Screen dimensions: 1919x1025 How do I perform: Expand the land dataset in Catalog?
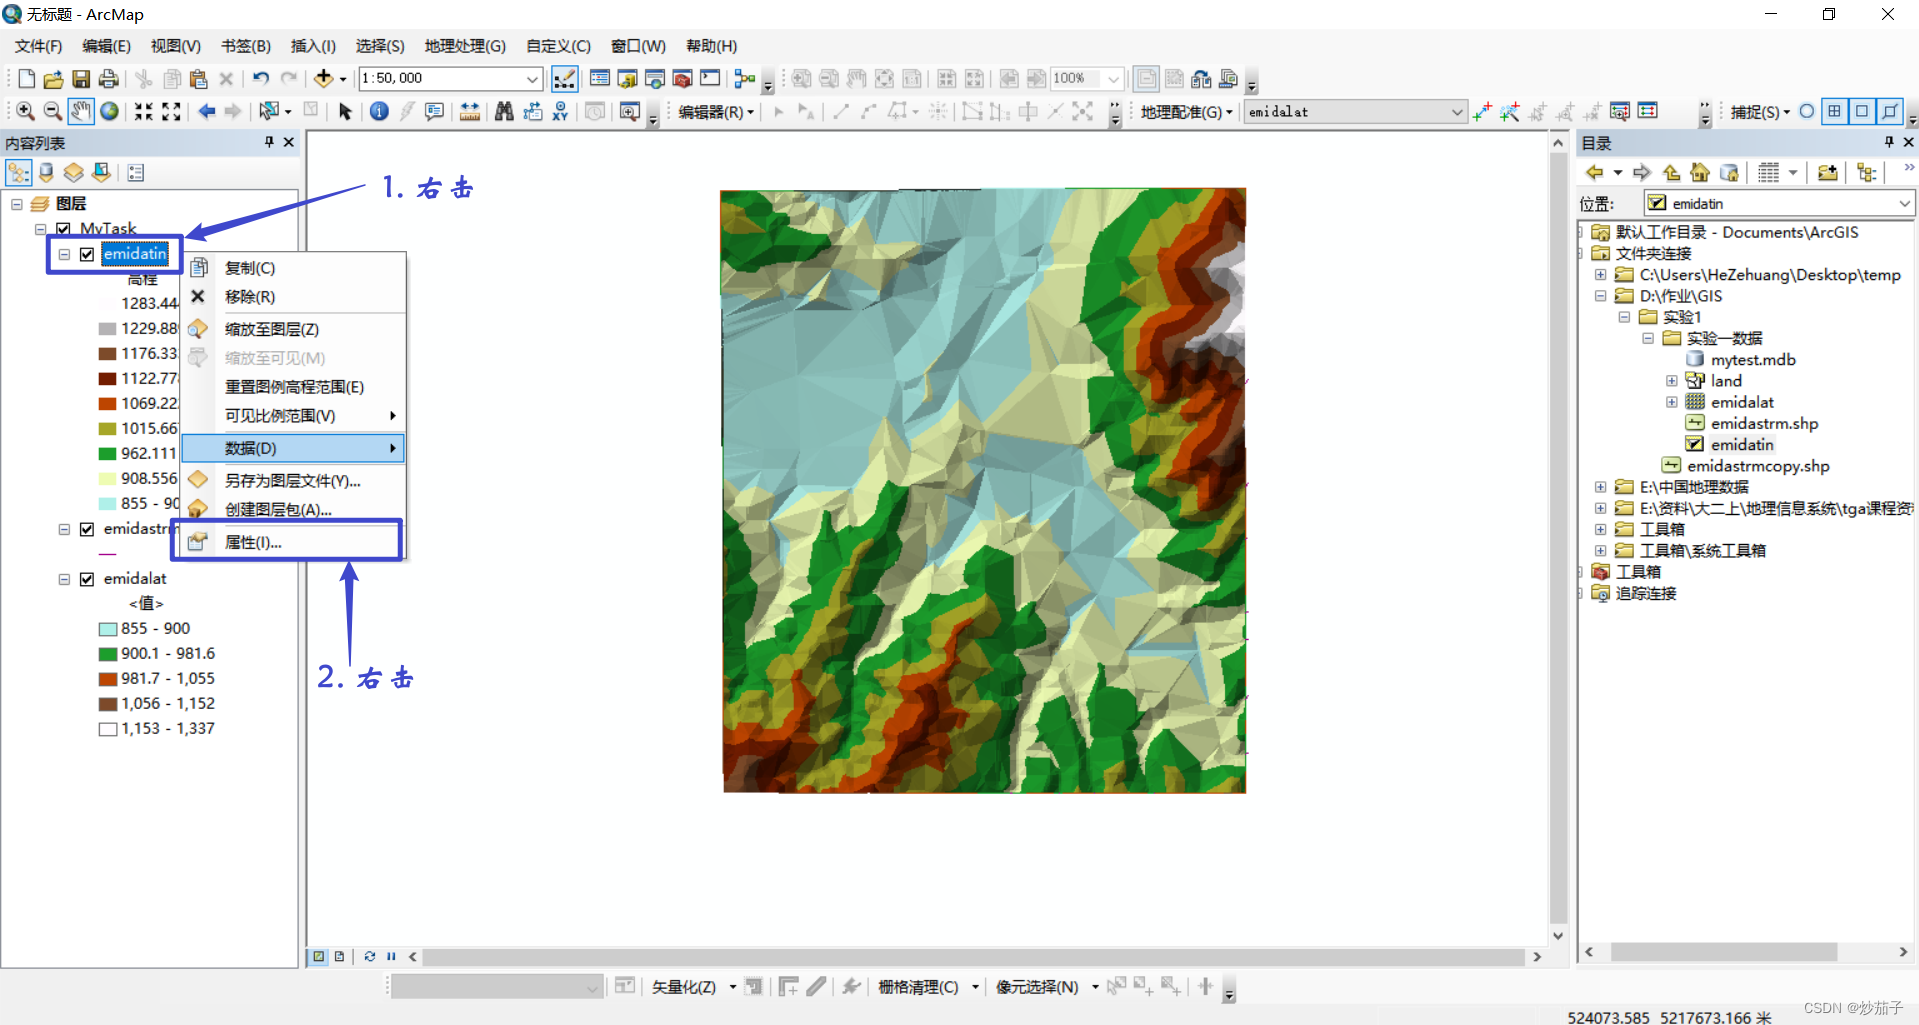click(1671, 381)
